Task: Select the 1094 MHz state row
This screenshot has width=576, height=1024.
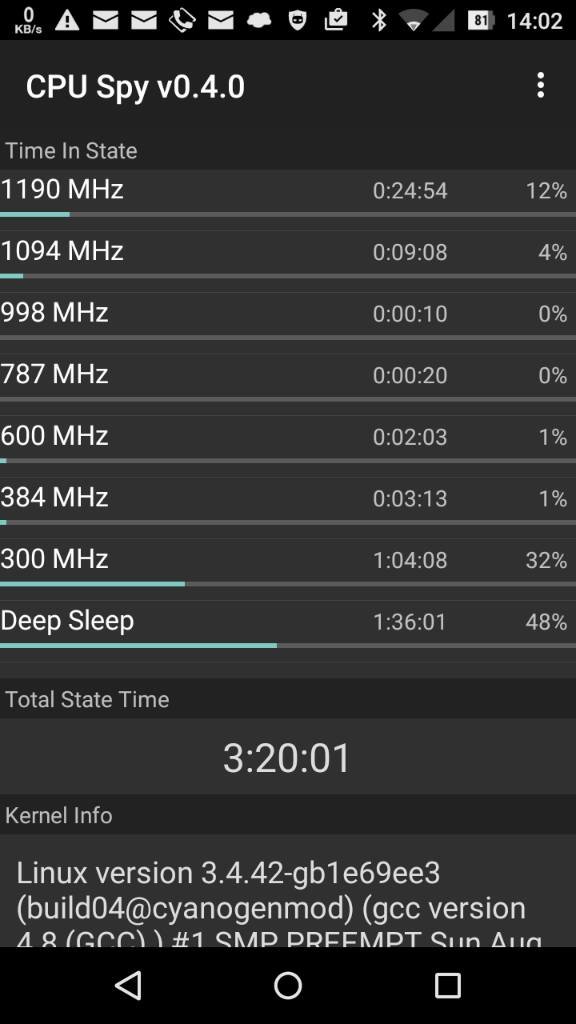Action: (288, 255)
